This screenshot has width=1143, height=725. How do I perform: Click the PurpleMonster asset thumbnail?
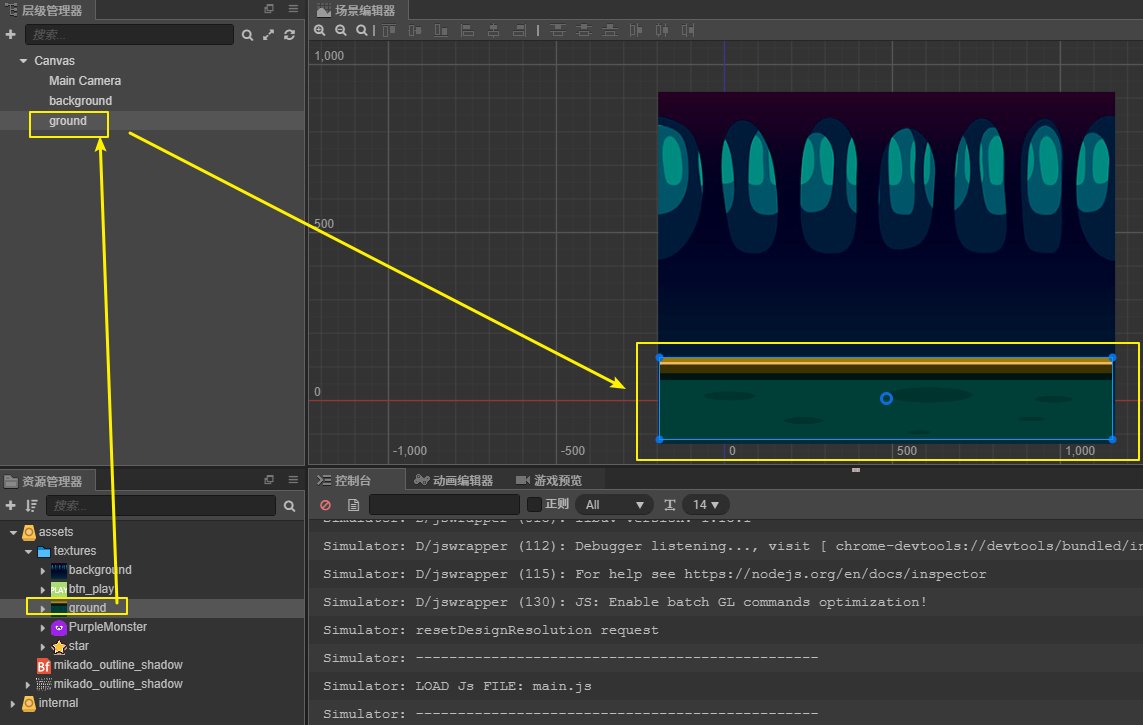(x=59, y=627)
